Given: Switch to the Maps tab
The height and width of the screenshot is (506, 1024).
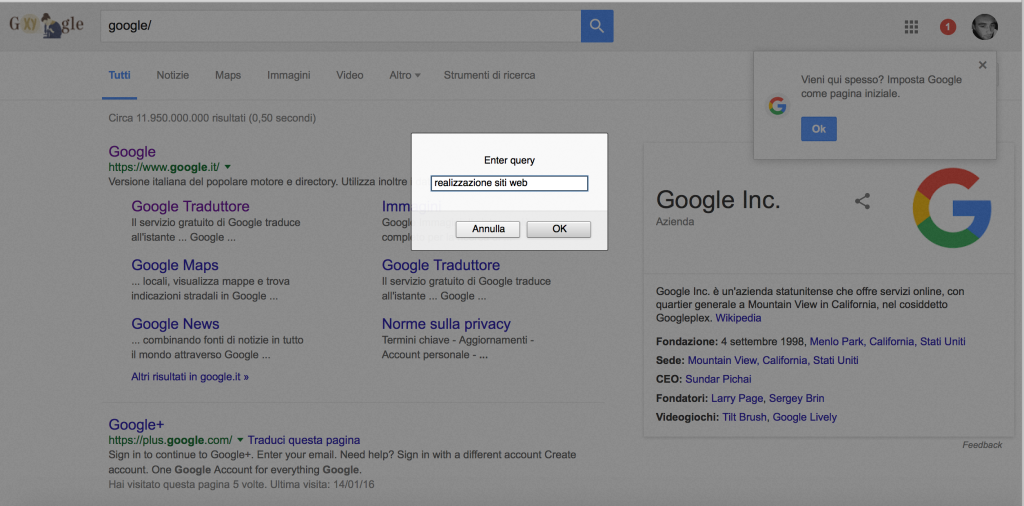Looking at the screenshot, I should pyautogui.click(x=228, y=75).
